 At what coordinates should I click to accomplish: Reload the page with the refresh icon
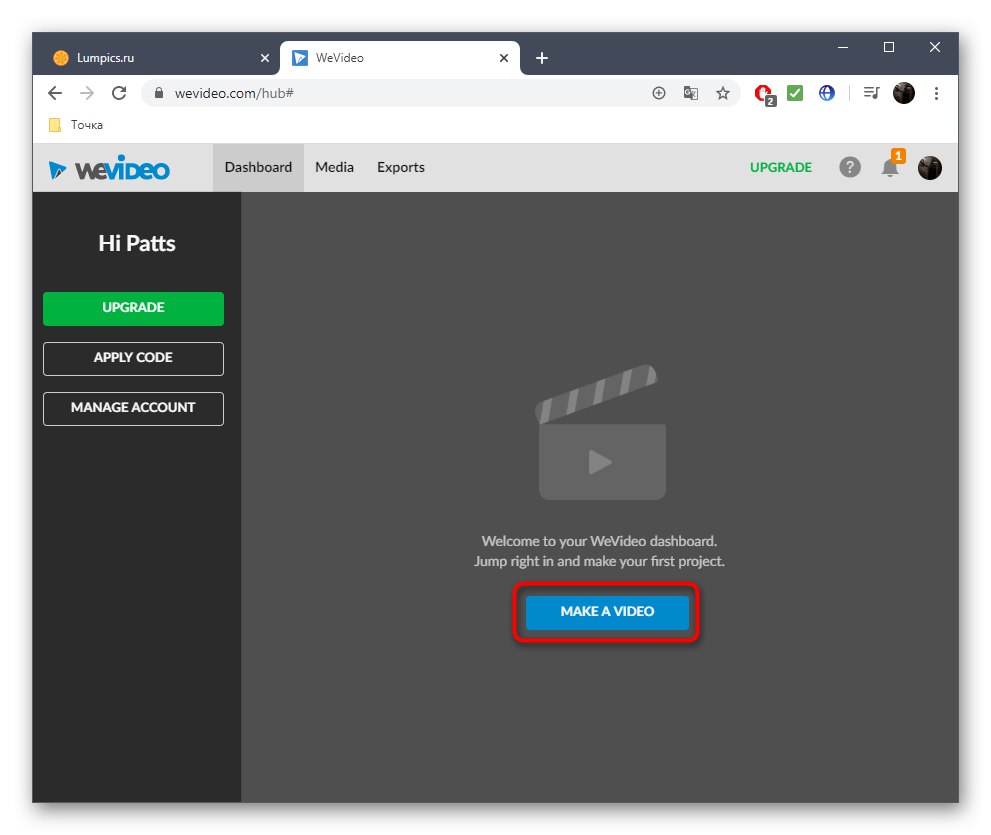[119, 93]
